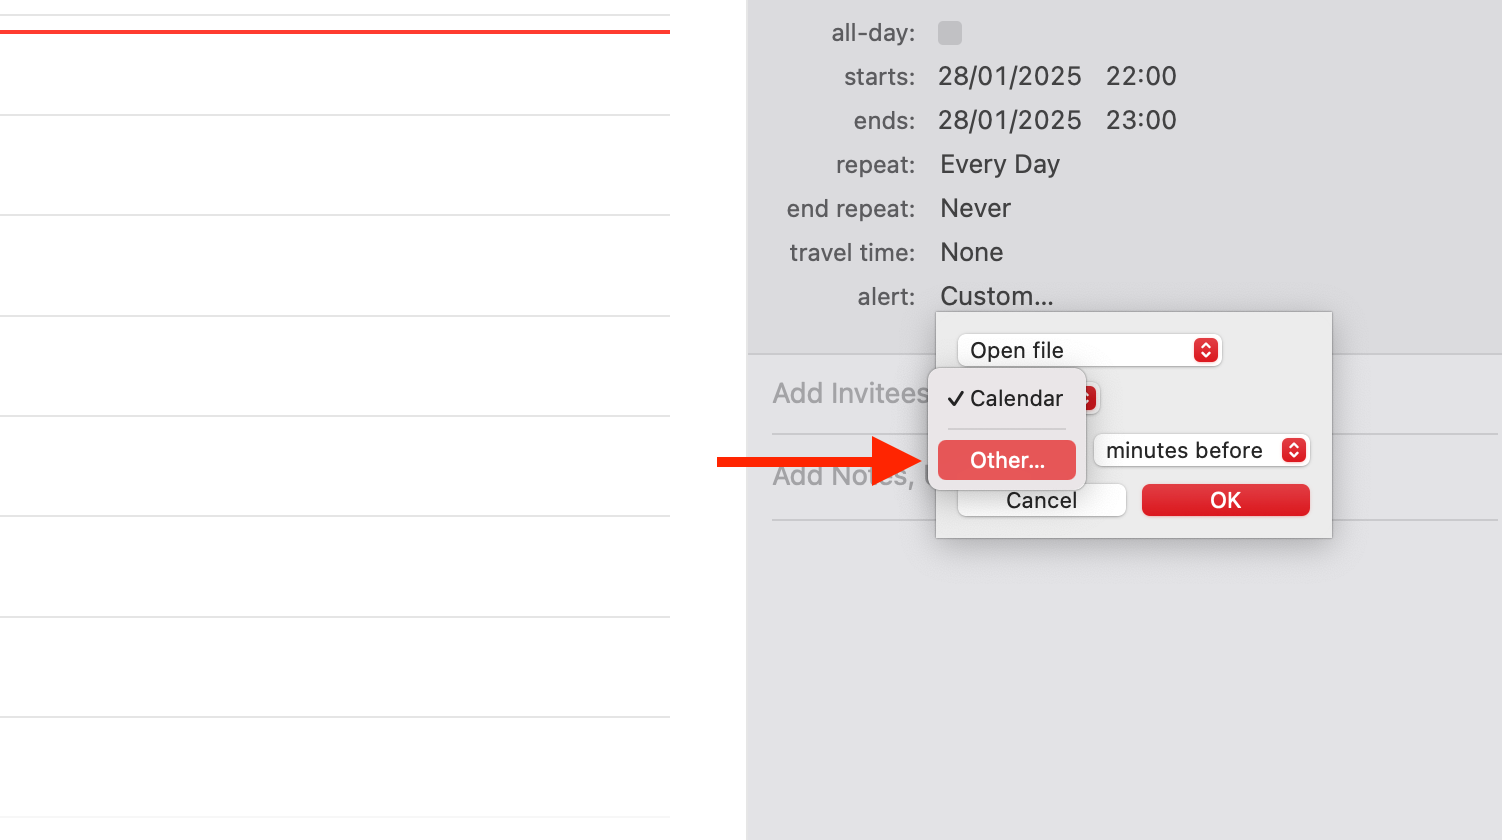Choose the Other... menu option

(x=1007, y=460)
